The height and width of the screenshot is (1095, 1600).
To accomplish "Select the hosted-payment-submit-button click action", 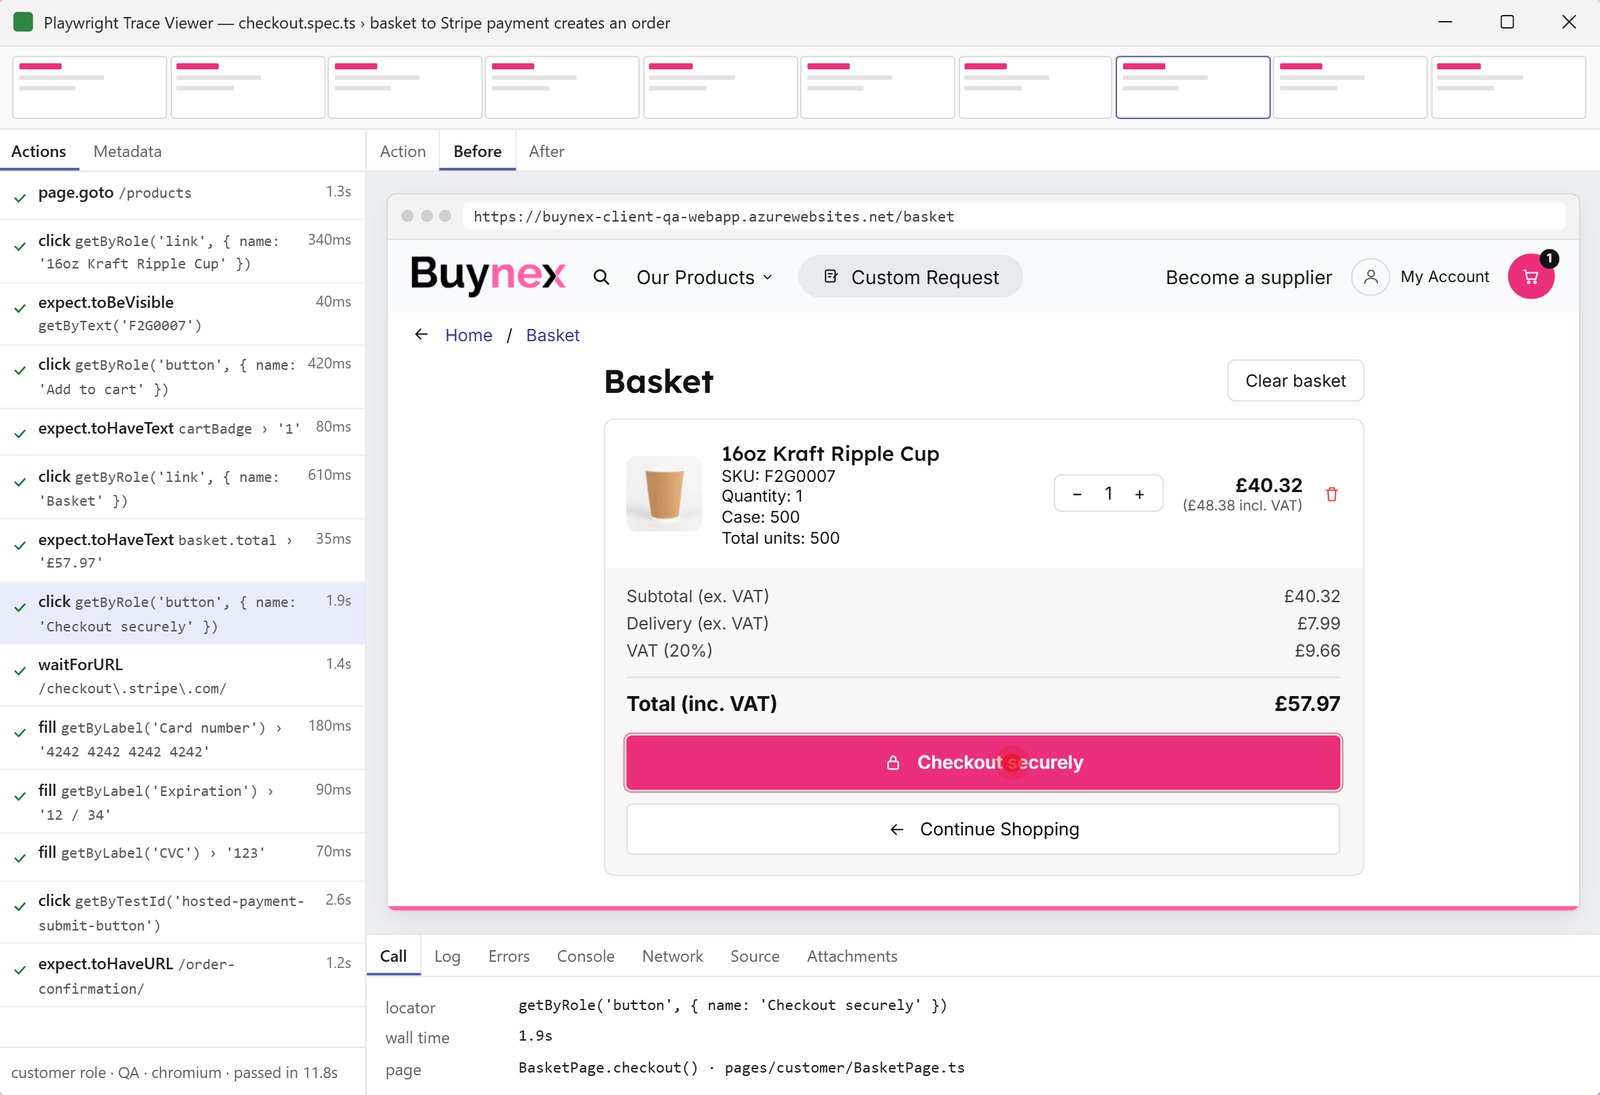I will pyautogui.click(x=182, y=912).
